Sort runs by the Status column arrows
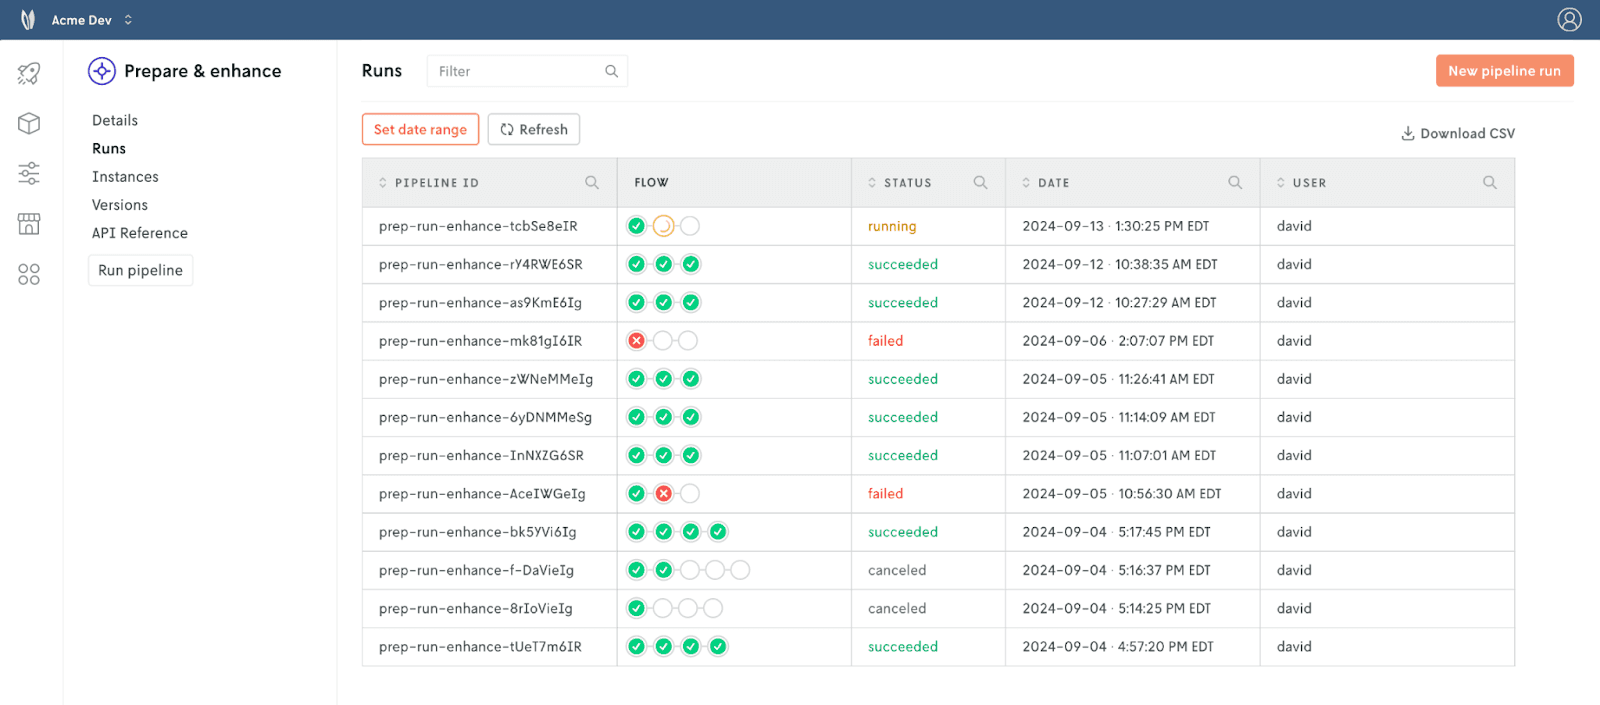 pos(872,183)
